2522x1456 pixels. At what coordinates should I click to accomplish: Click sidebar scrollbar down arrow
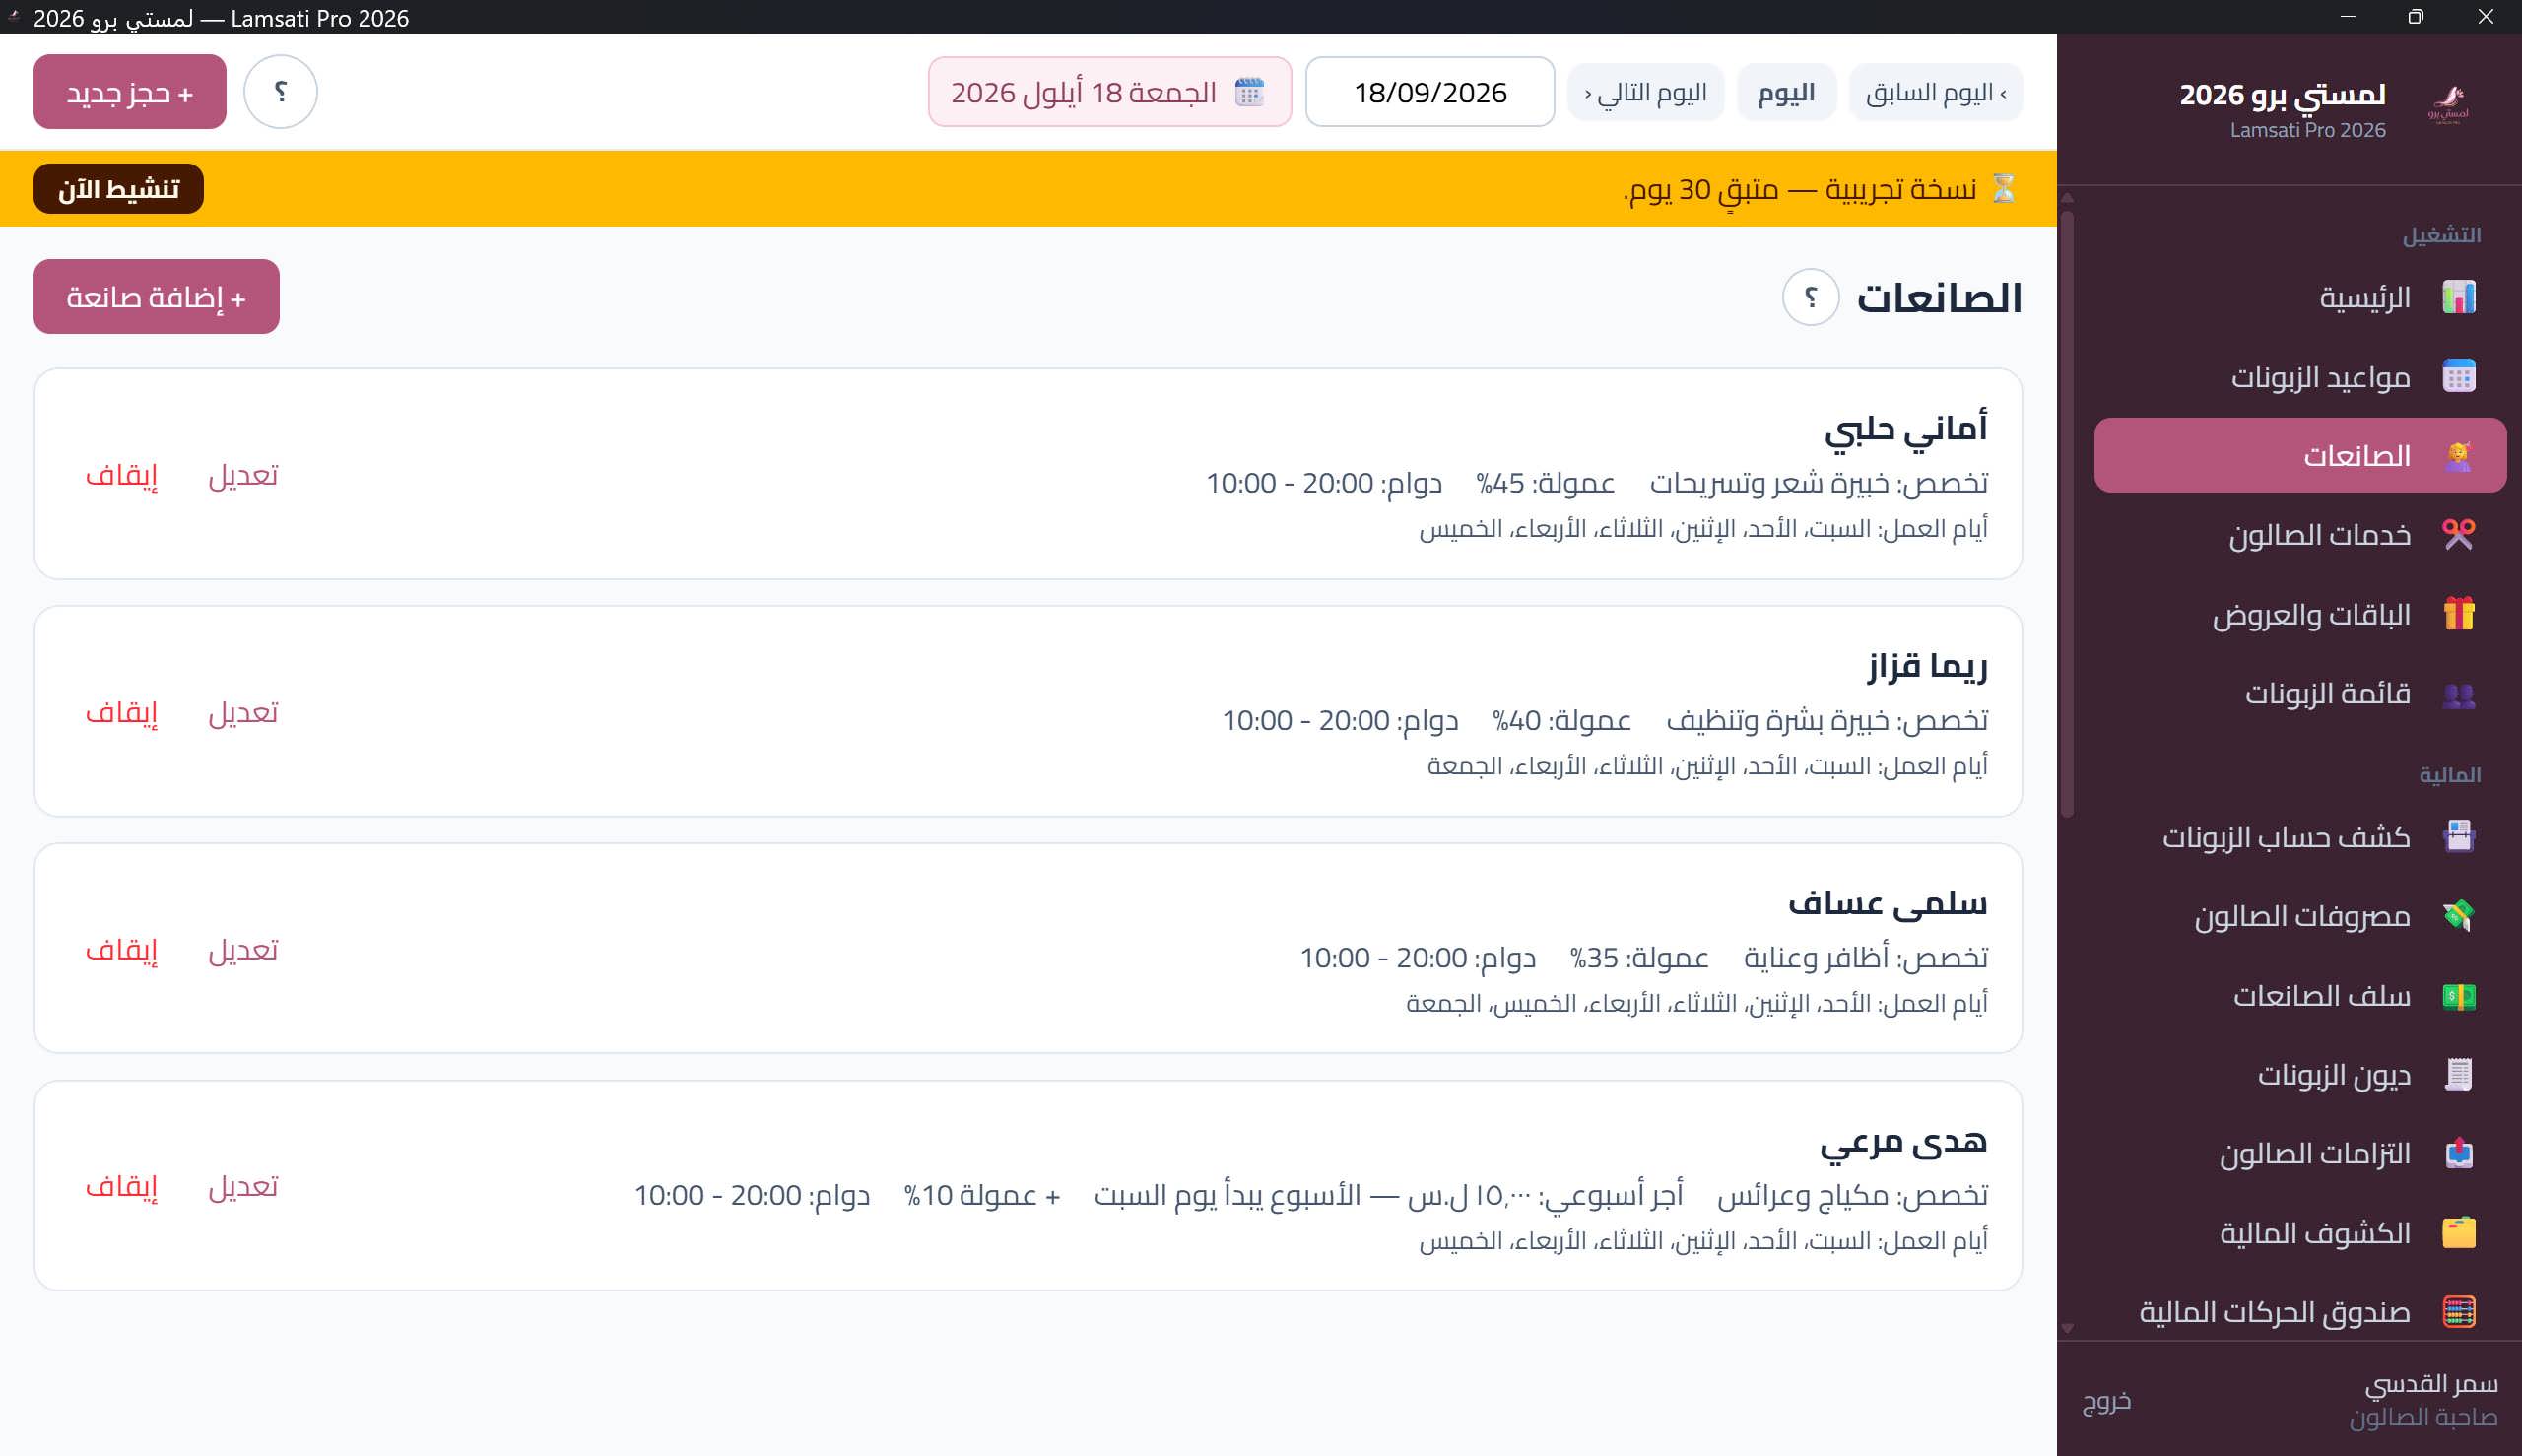2067,1329
